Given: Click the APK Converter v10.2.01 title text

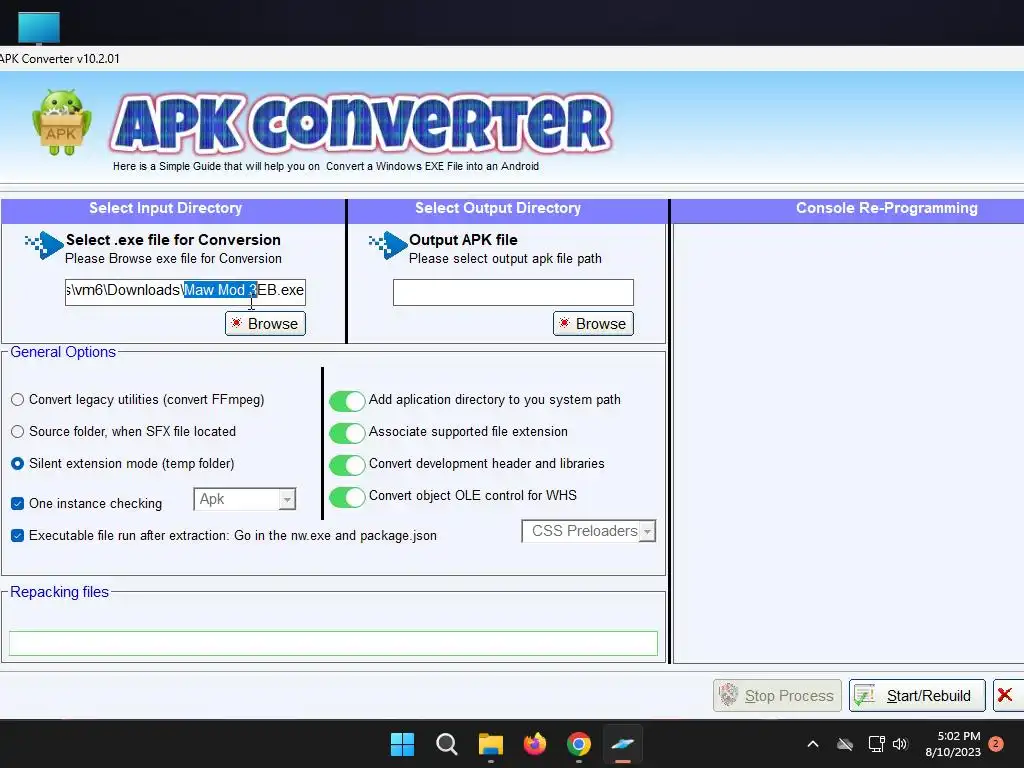Looking at the screenshot, I should pyautogui.click(x=59, y=59).
